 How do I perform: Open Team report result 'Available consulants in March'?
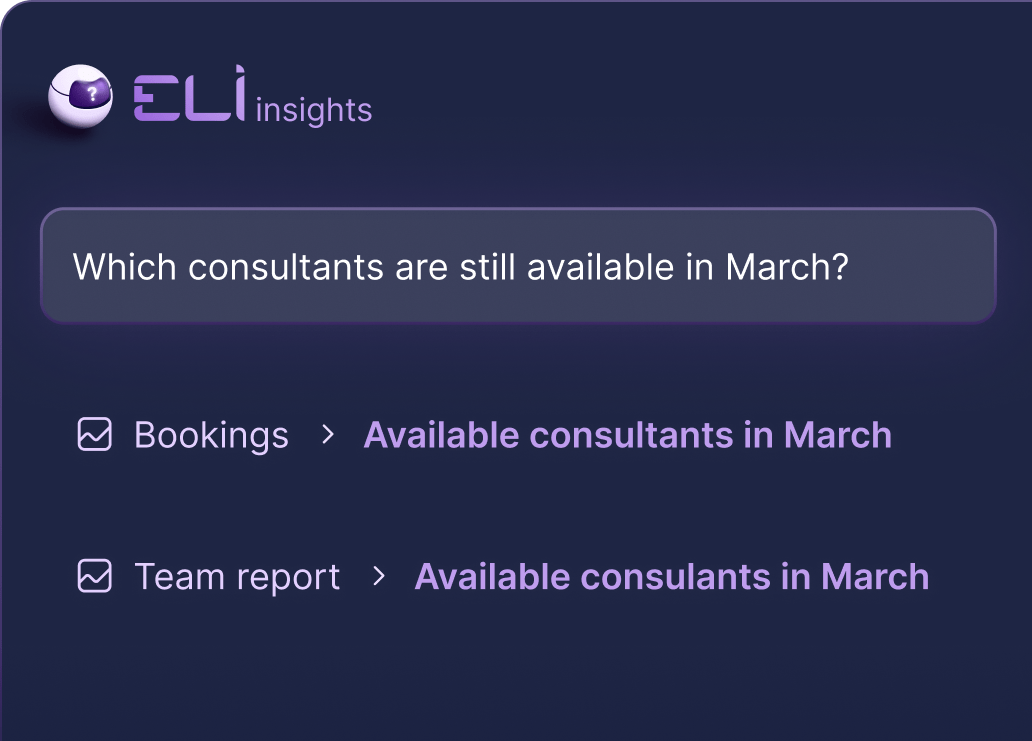(x=671, y=577)
